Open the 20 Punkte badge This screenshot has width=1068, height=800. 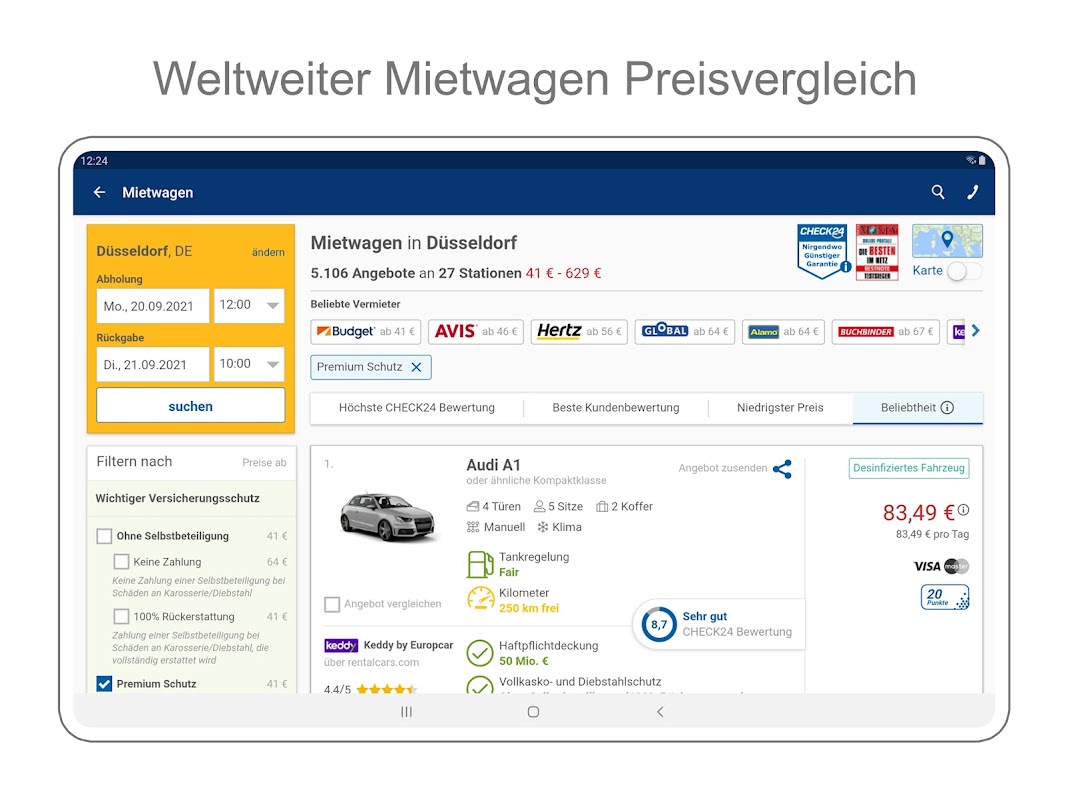945,597
